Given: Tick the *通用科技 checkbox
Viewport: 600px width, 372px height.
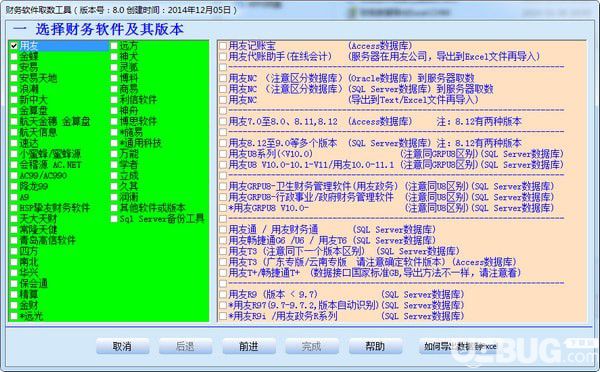Looking at the screenshot, I should click(x=114, y=143).
